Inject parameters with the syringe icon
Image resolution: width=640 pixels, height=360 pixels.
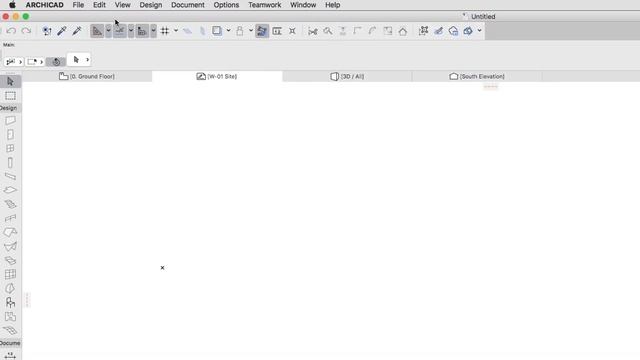point(77,31)
